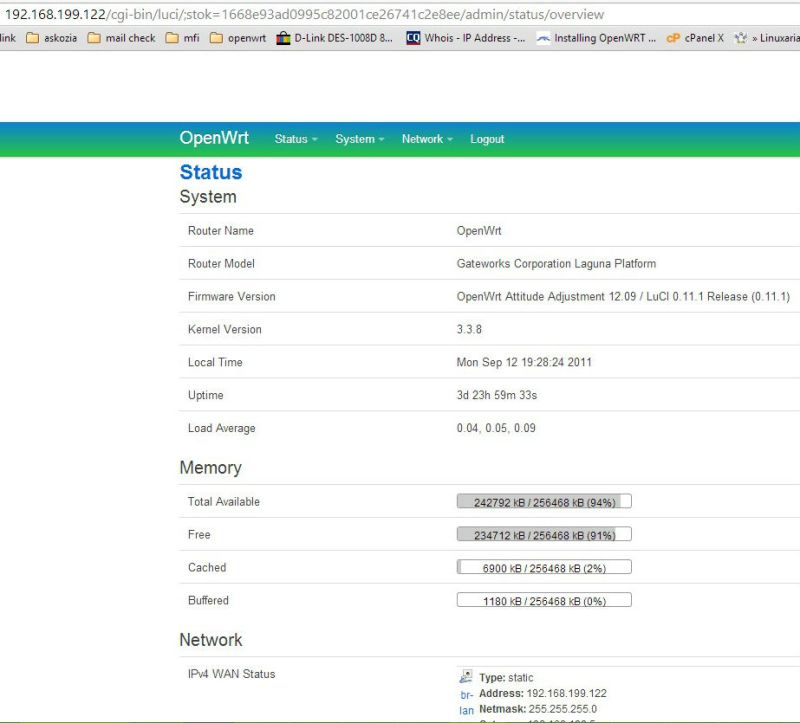Image resolution: width=800 pixels, height=723 pixels.
Task: Open the br-lan interface link
Action: [x=465, y=692]
